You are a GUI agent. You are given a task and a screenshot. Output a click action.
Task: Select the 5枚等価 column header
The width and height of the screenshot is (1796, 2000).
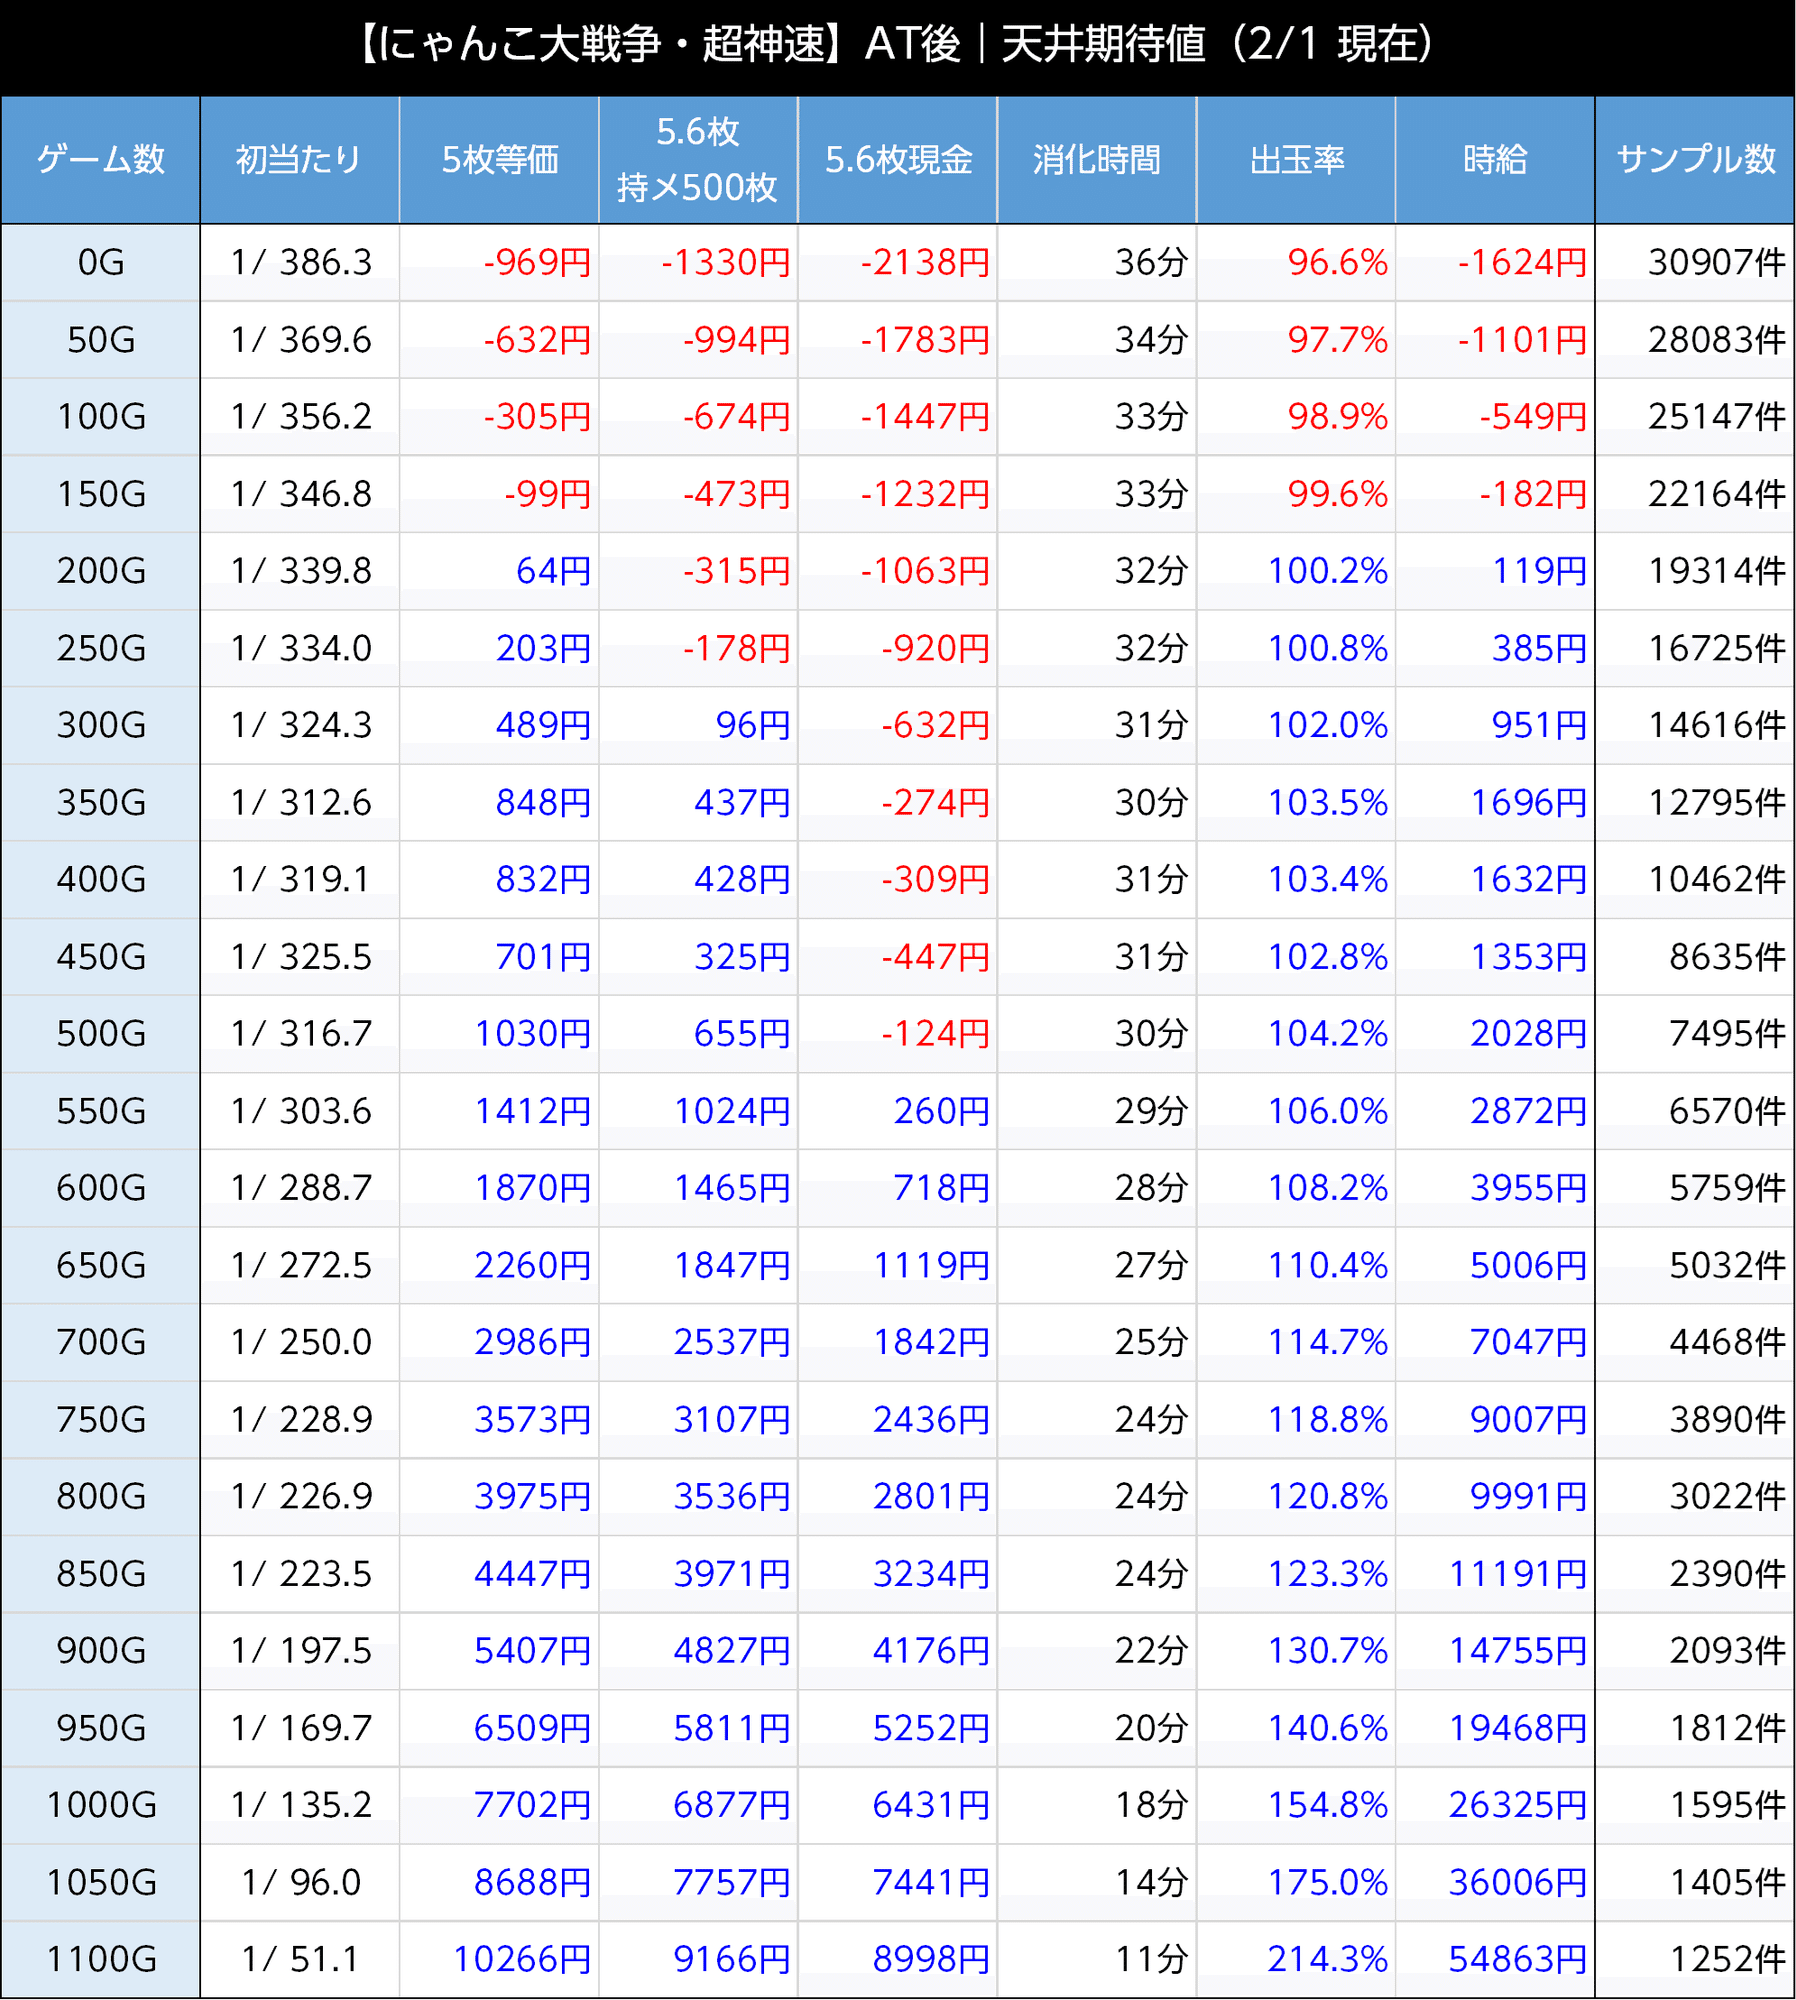point(499,159)
